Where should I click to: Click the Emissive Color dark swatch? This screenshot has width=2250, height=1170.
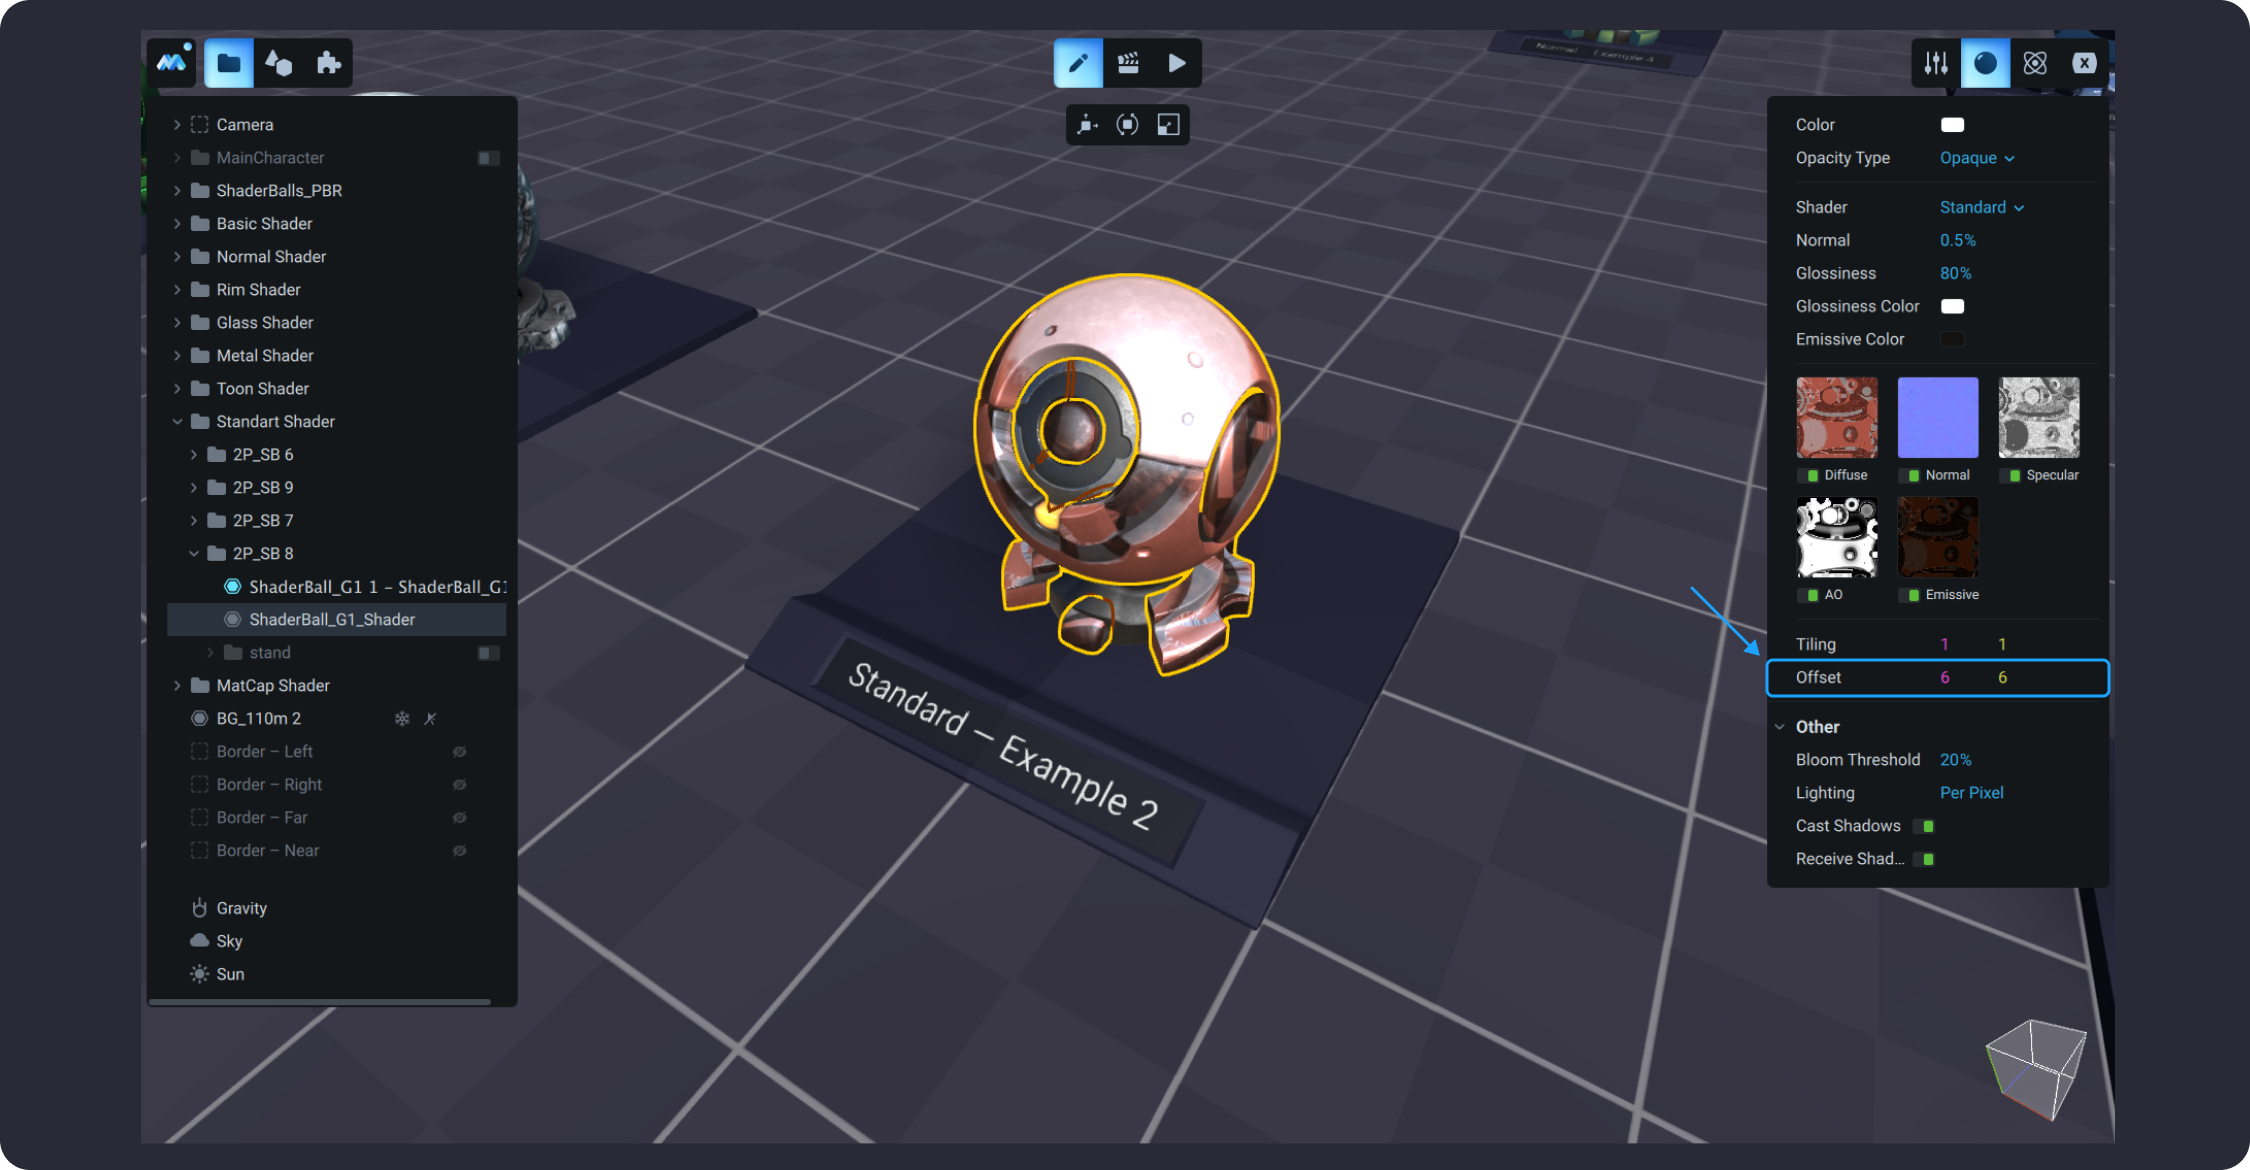click(x=1952, y=339)
